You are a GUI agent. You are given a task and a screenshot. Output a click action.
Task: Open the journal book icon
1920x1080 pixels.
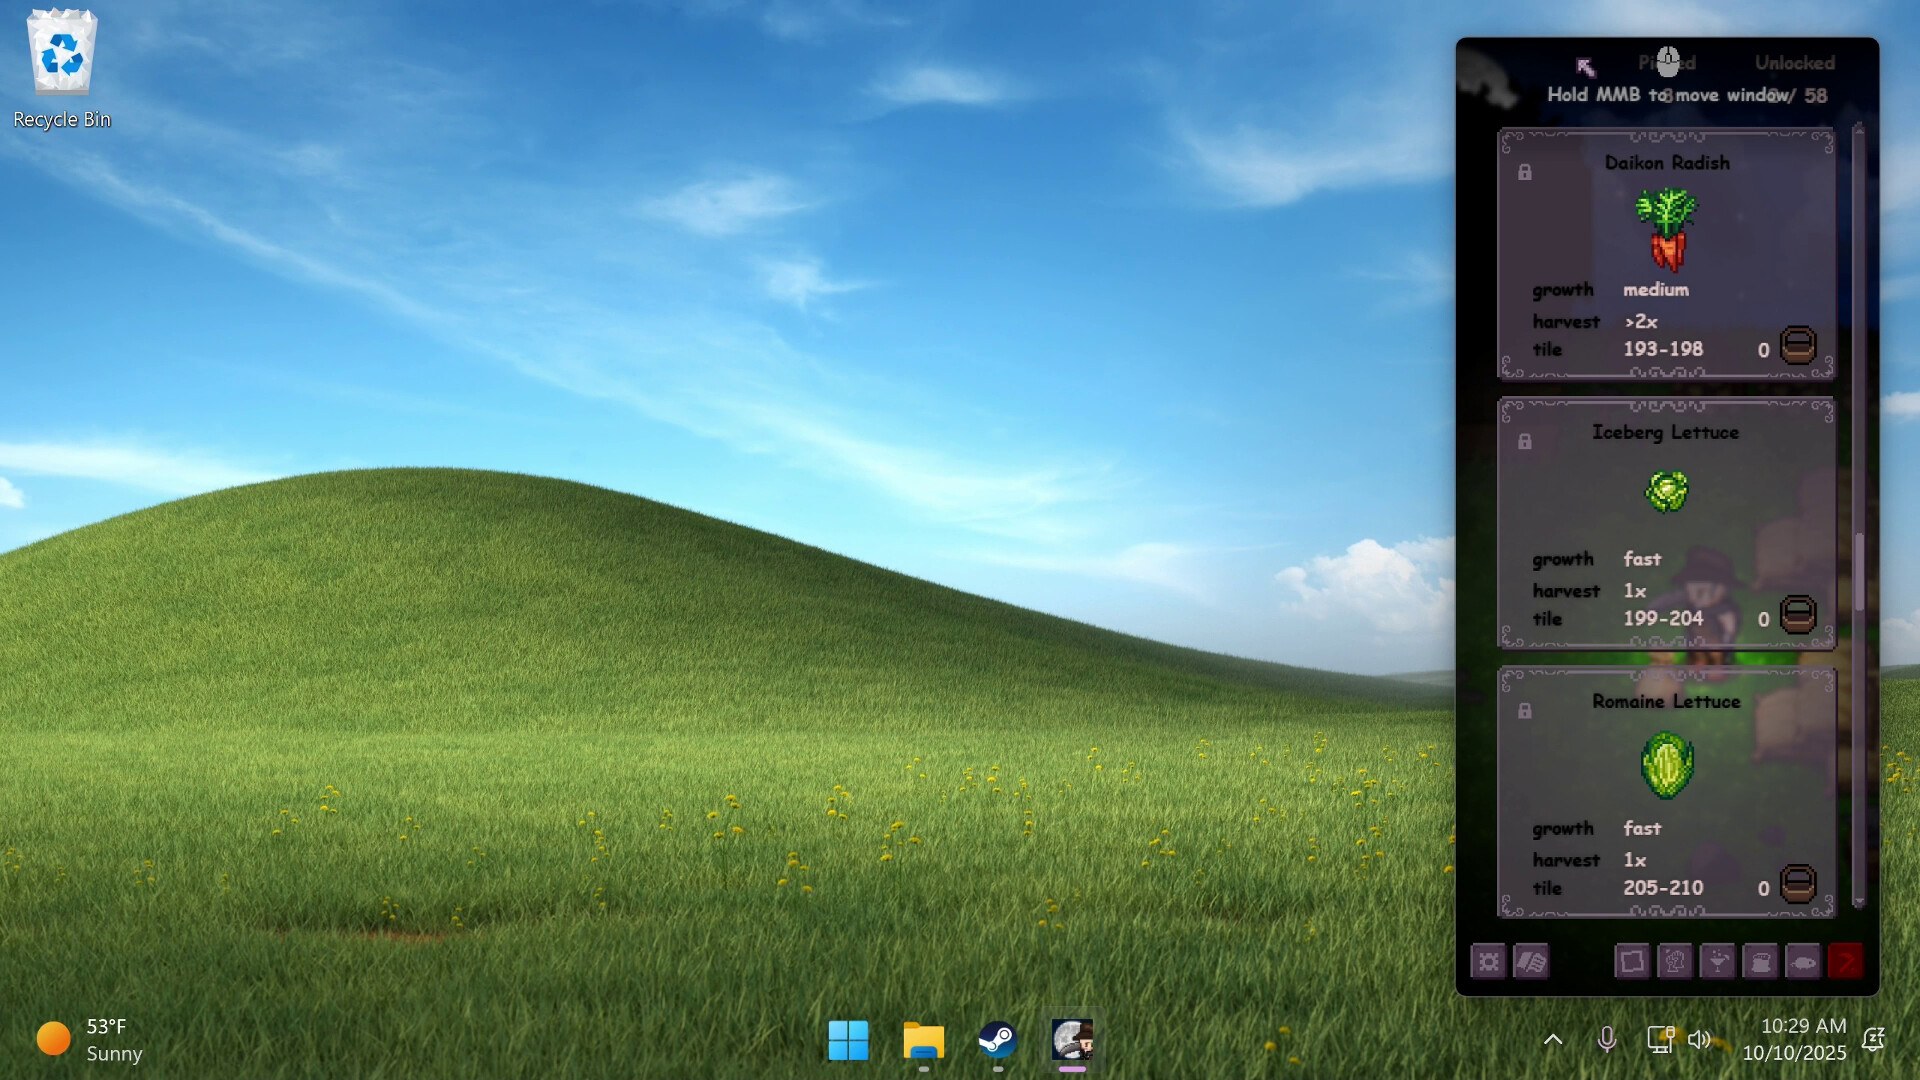[1531, 962]
